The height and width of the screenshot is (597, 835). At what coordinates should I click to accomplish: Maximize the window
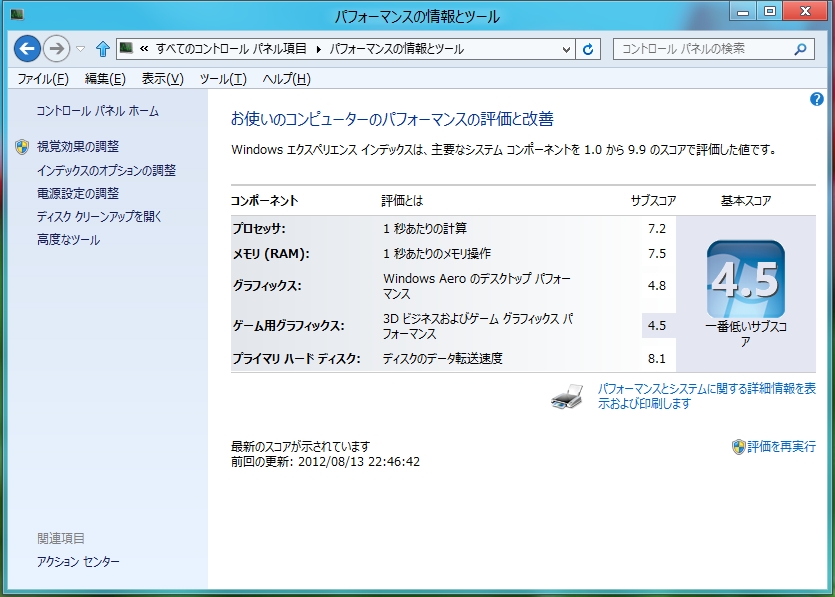[x=769, y=11]
